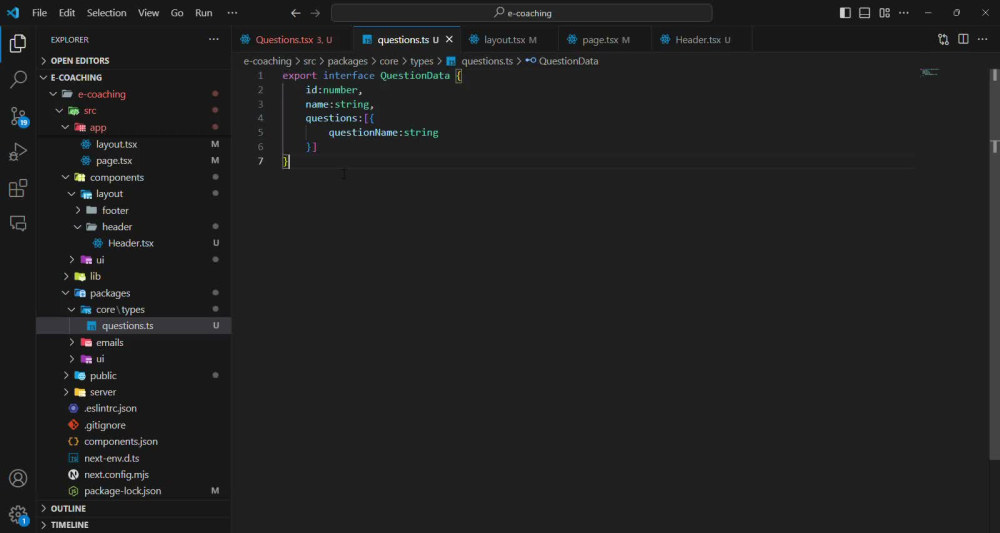The height and width of the screenshot is (533, 1000).
Task: Collapse the components folder
Action: coord(134,177)
